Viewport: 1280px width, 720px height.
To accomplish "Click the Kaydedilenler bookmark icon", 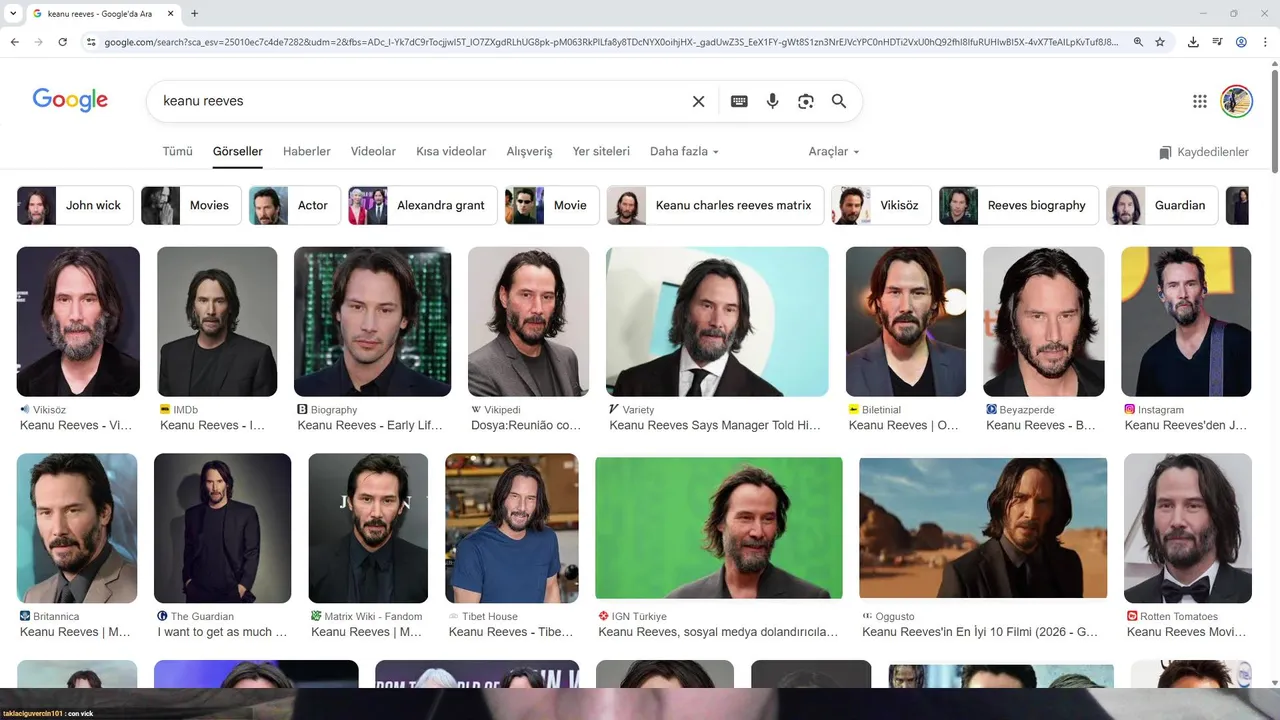I will (x=1165, y=153).
